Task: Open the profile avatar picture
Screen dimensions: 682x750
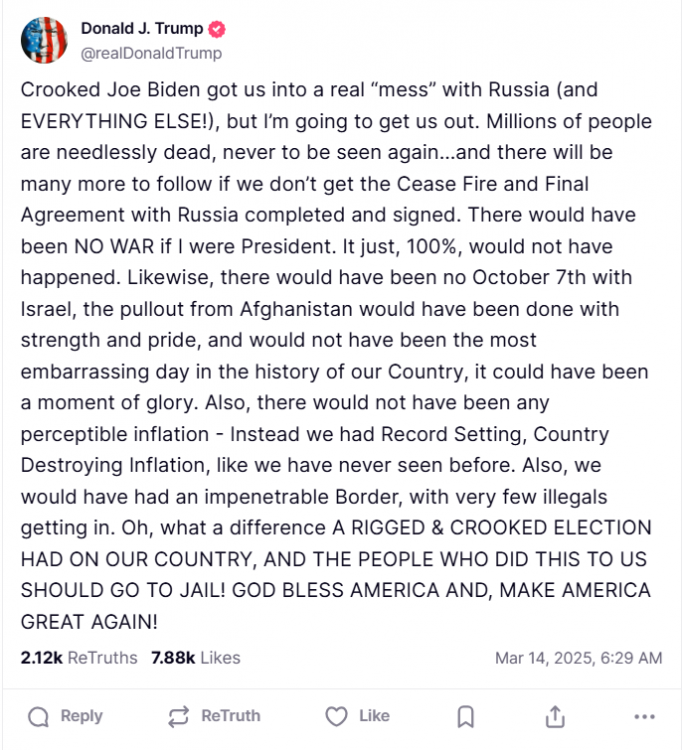Action: point(44,39)
